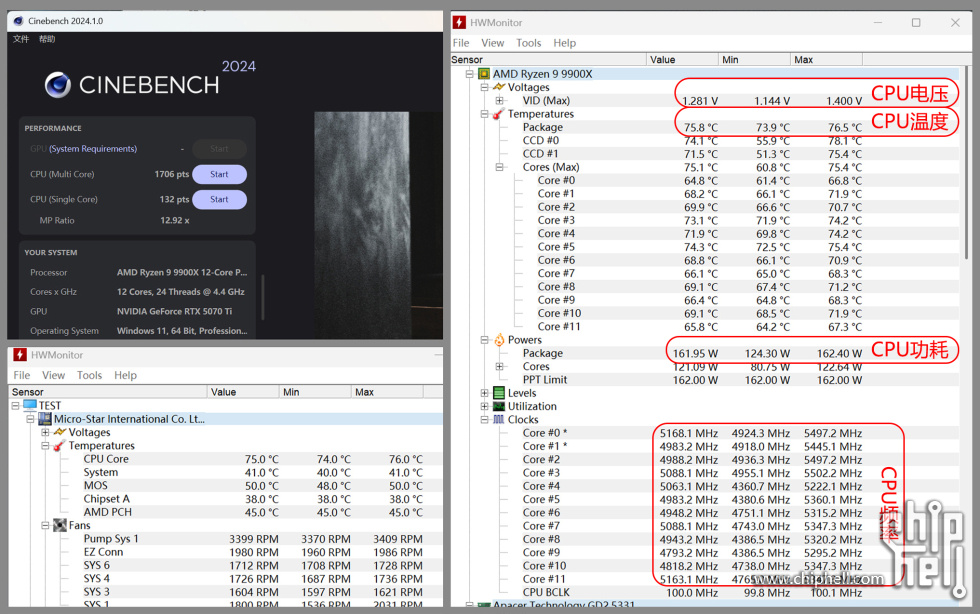Collapse the Micro-Star International node
This screenshot has width=980, height=614.
[x=30, y=419]
